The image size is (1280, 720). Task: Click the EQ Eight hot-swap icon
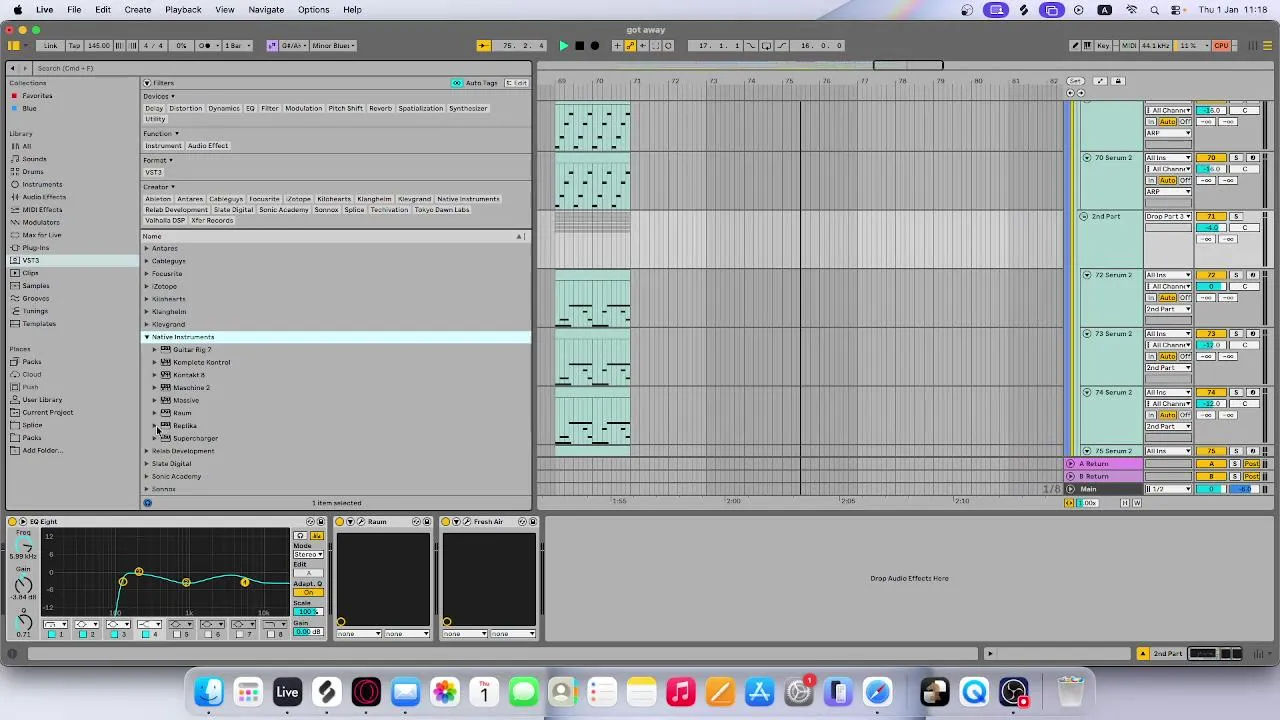(x=310, y=521)
